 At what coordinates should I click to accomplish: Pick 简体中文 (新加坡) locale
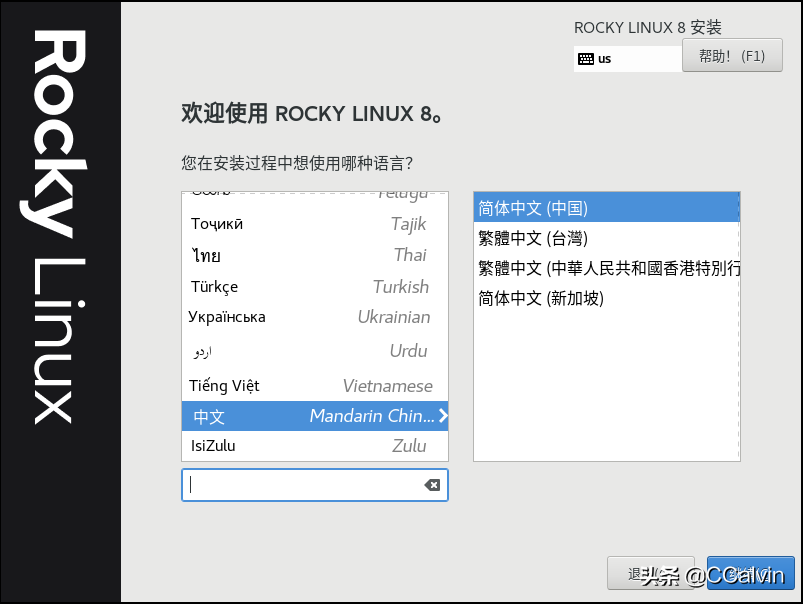tap(605, 298)
